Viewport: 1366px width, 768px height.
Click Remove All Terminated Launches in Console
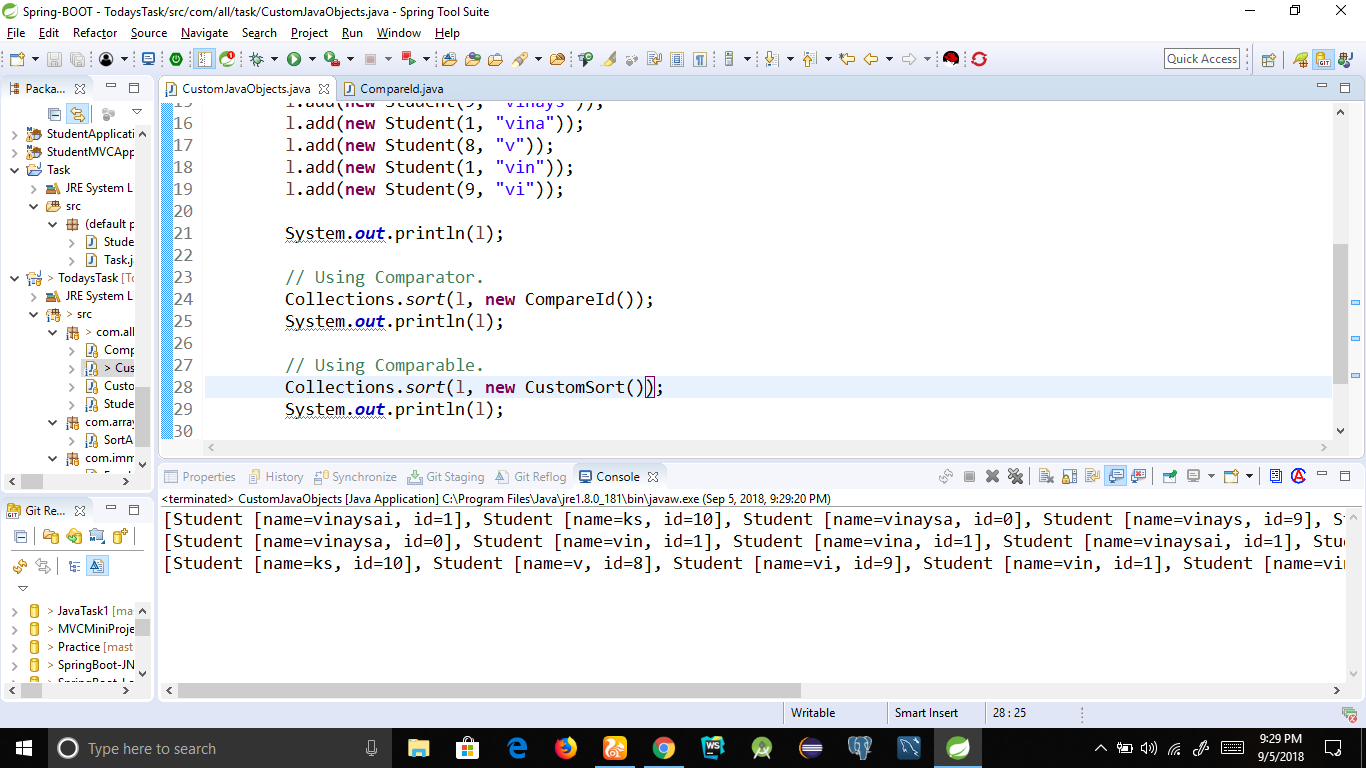coord(1015,477)
